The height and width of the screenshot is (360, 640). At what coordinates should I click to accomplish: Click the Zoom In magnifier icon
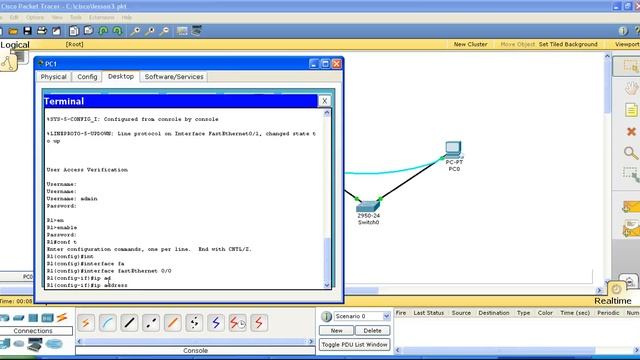pos(135,31)
